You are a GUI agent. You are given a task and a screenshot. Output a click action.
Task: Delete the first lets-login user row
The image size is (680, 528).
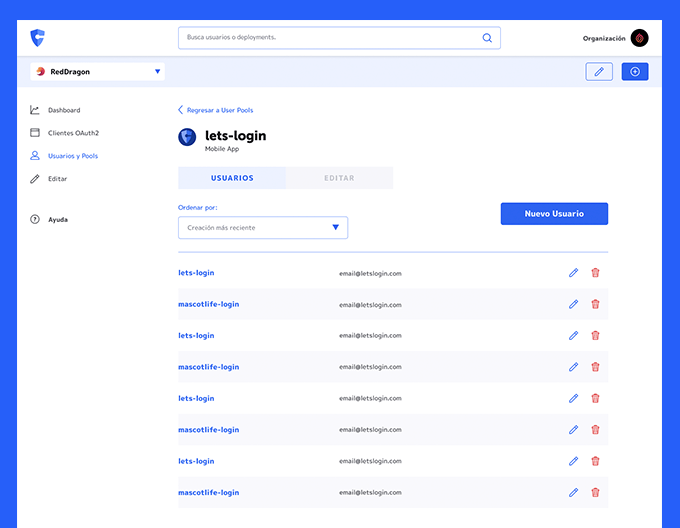coord(595,272)
